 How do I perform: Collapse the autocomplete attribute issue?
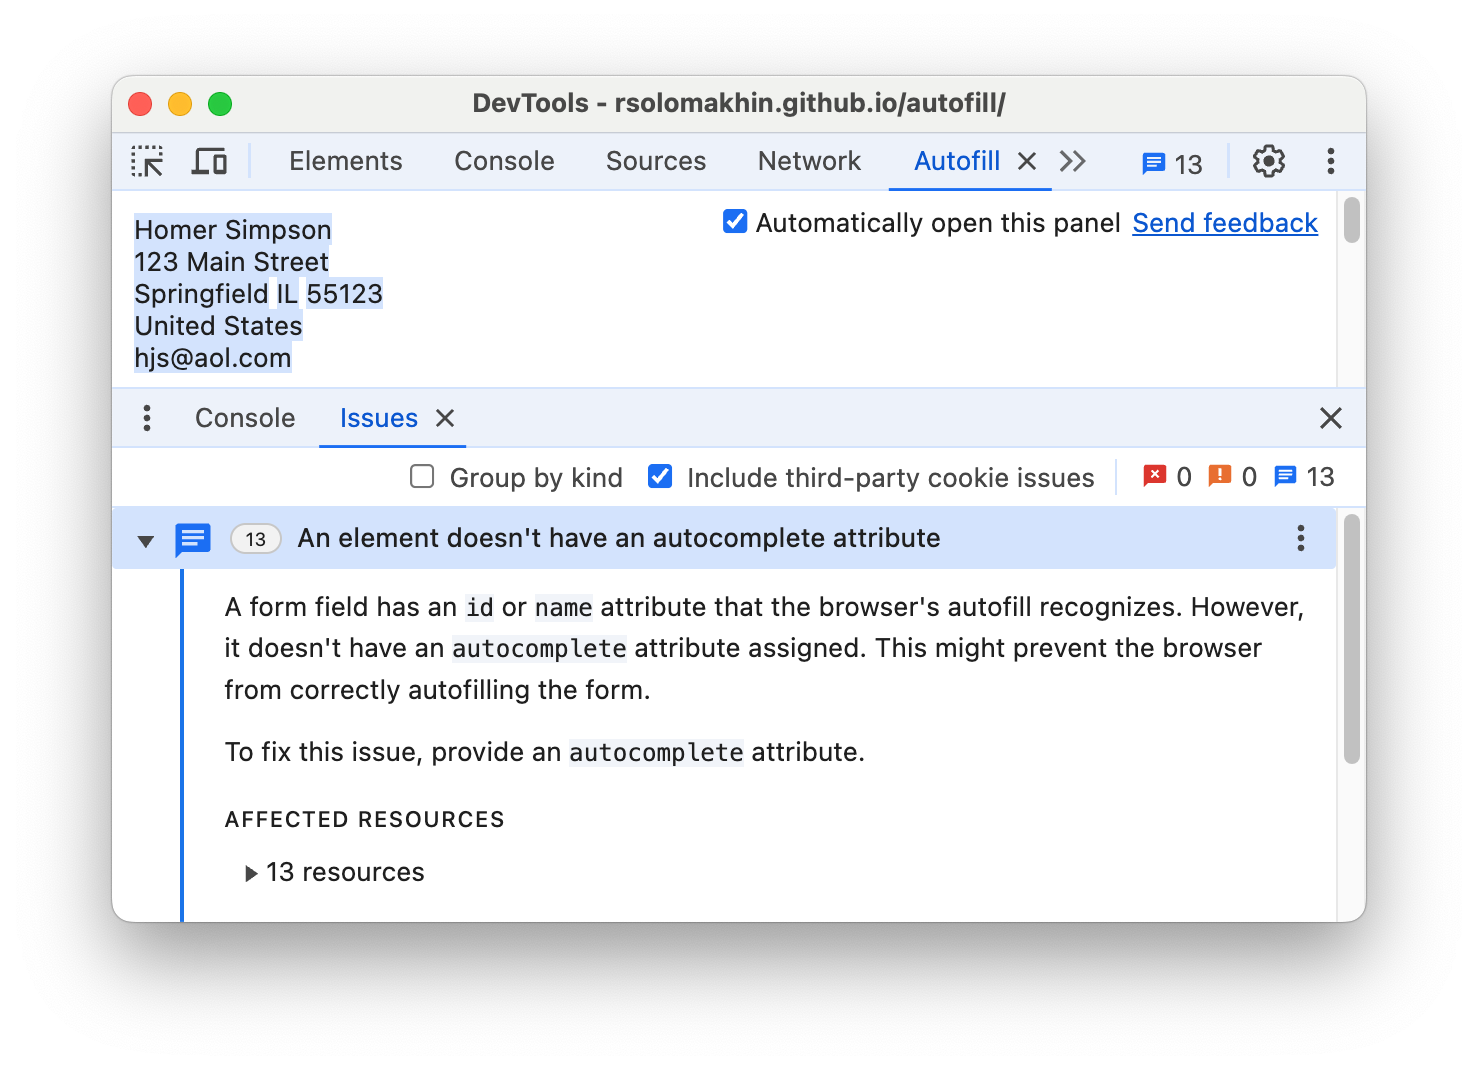(146, 539)
